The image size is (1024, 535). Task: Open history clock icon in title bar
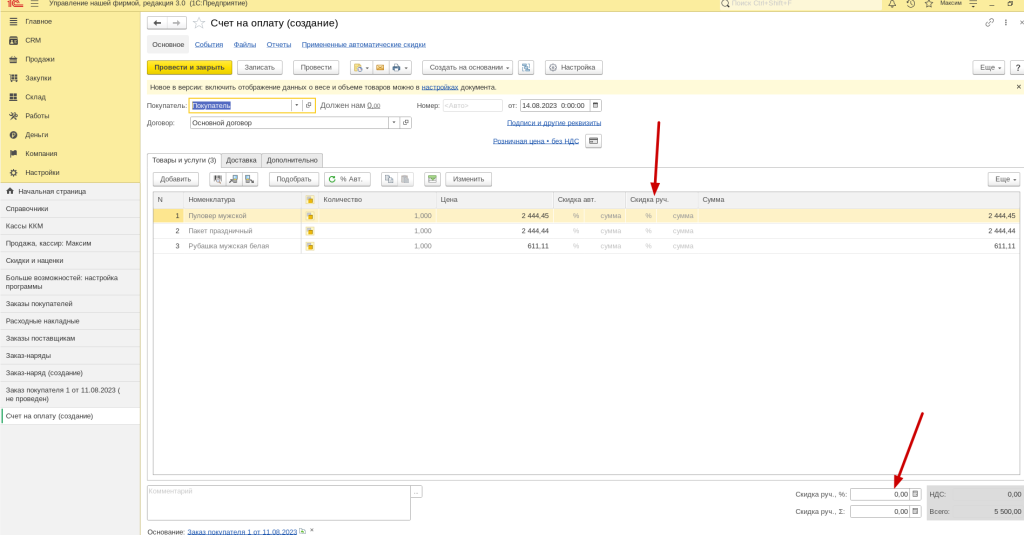pyautogui.click(x=910, y=4)
